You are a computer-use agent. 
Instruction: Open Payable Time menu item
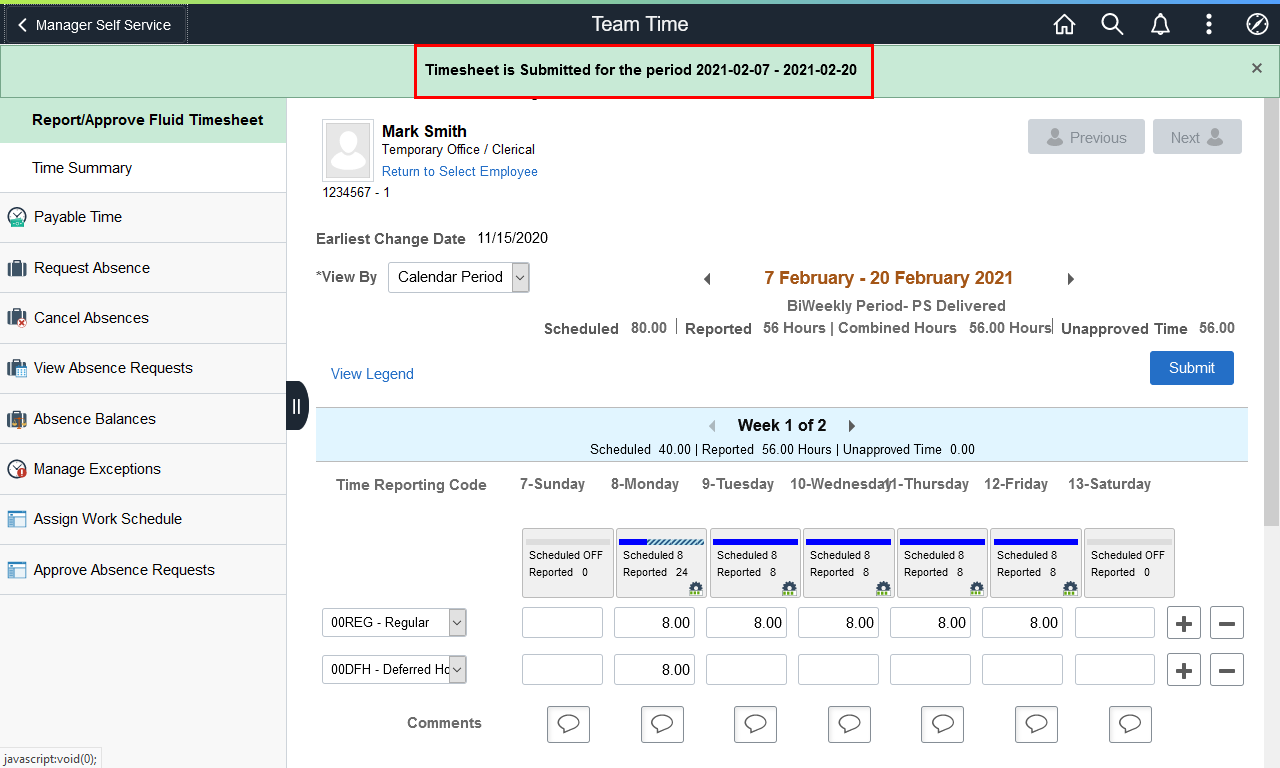143,217
